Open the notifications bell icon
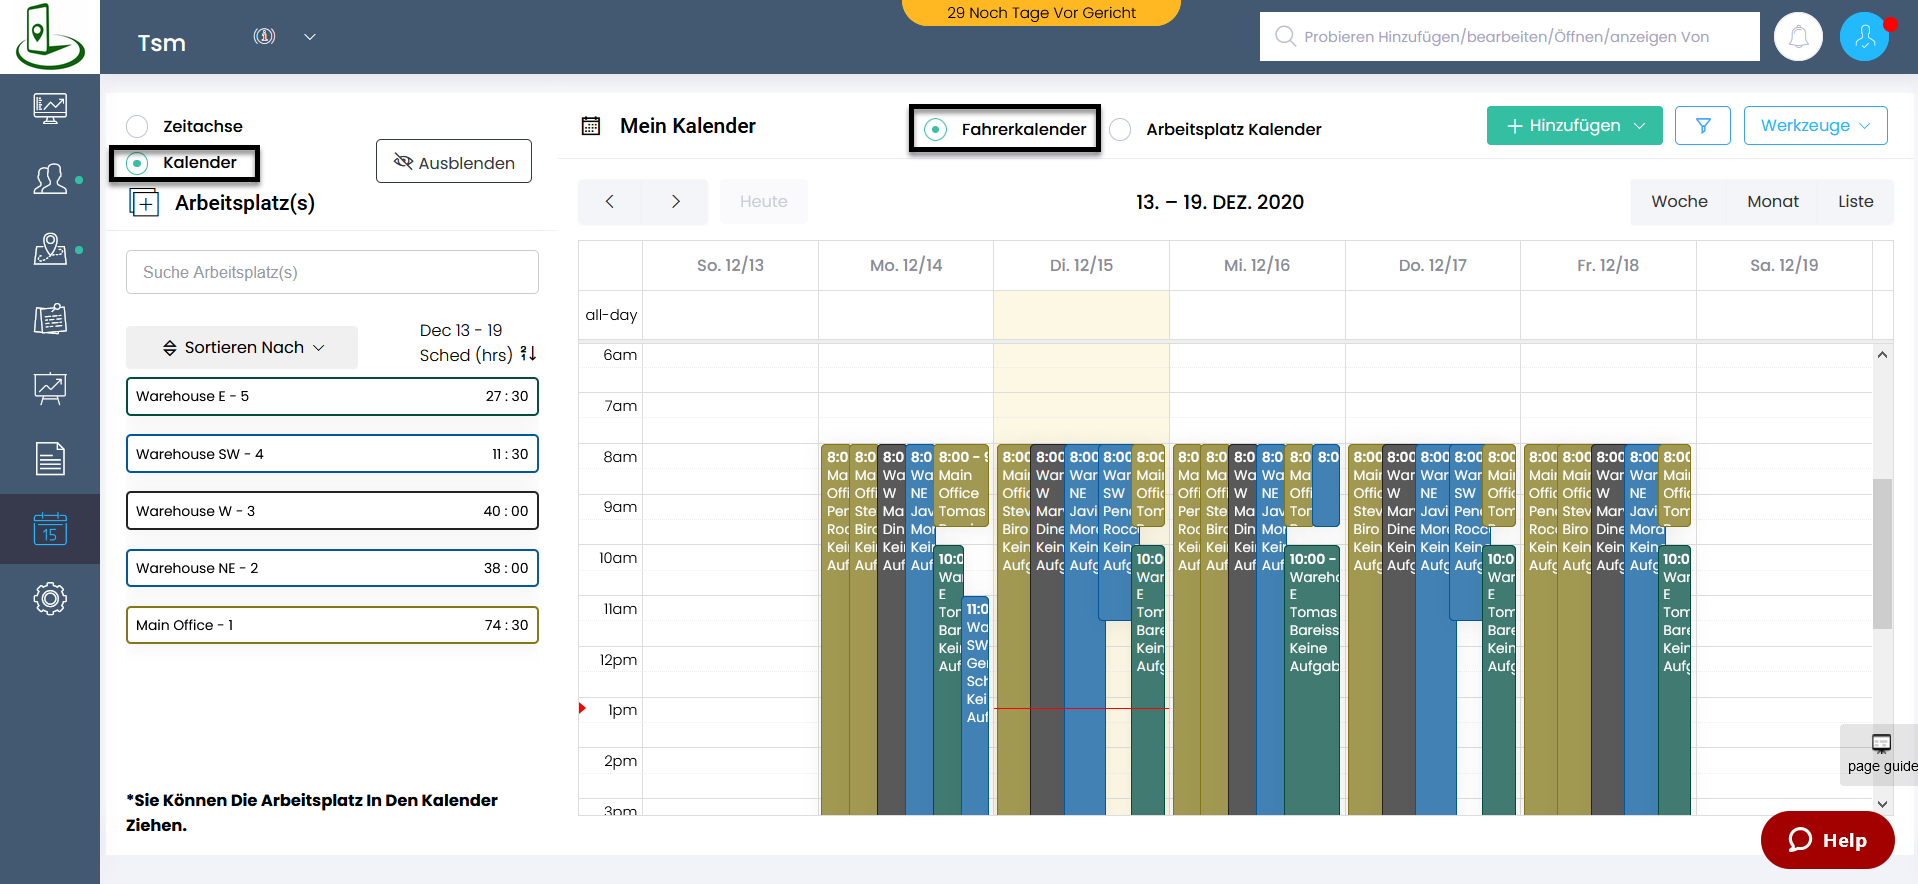 (x=1798, y=37)
